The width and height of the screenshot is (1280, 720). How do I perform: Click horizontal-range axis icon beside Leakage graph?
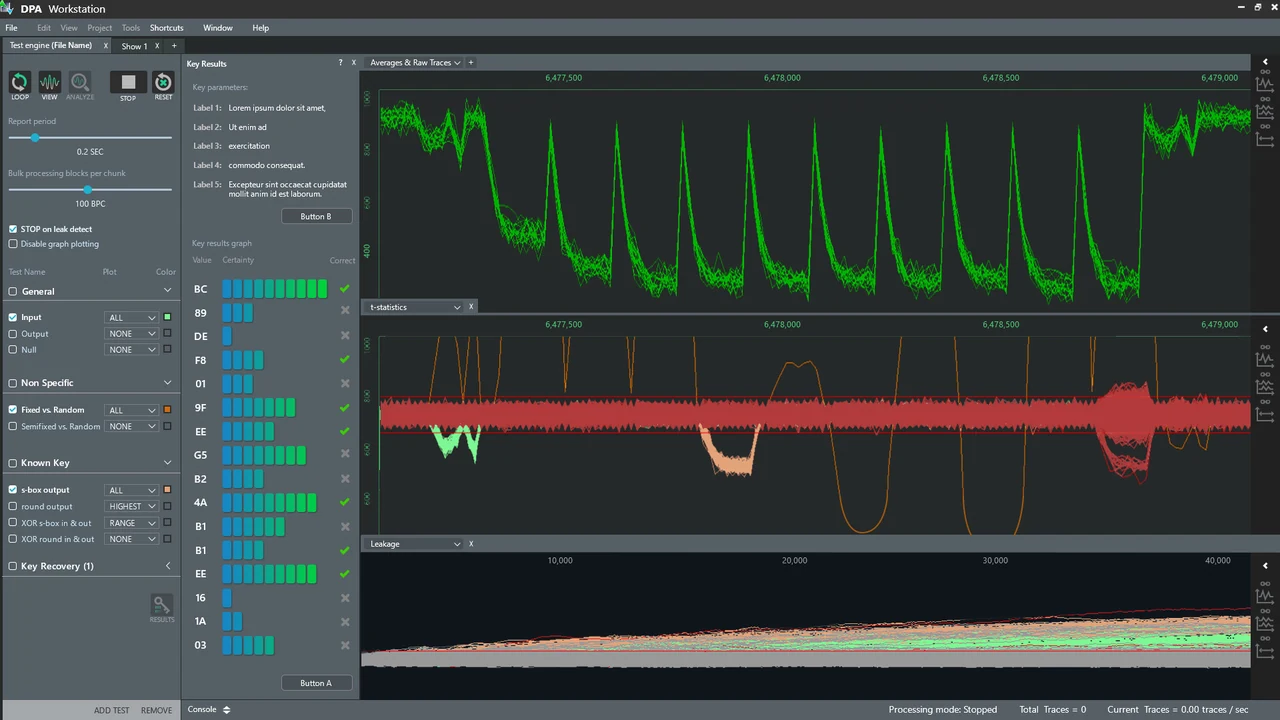(x=1265, y=650)
